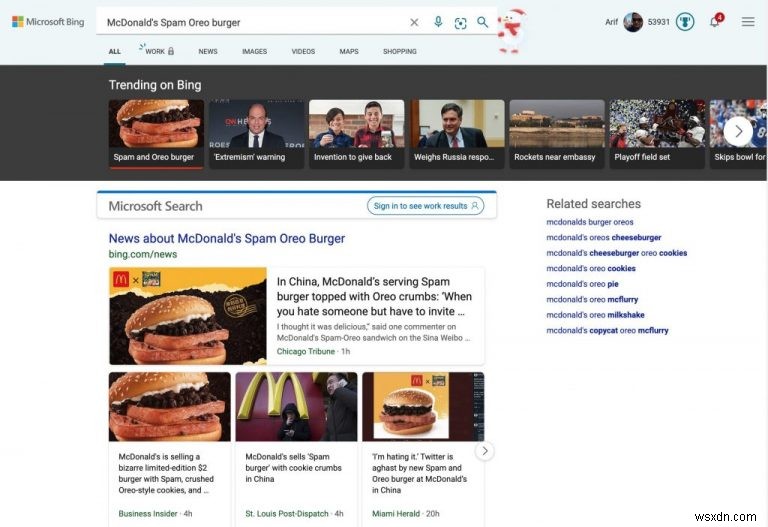The width and height of the screenshot is (768, 527).
Task: Click the rewards points 53931
Action: pyautogui.click(x=658, y=22)
